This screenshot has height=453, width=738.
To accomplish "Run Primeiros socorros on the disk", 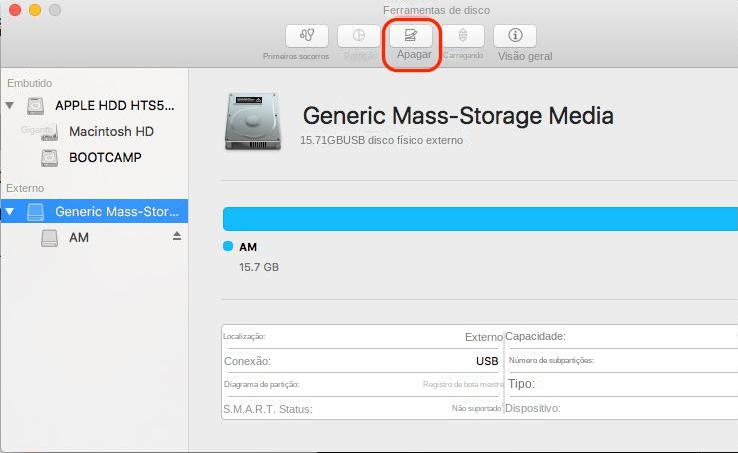I will 307,36.
